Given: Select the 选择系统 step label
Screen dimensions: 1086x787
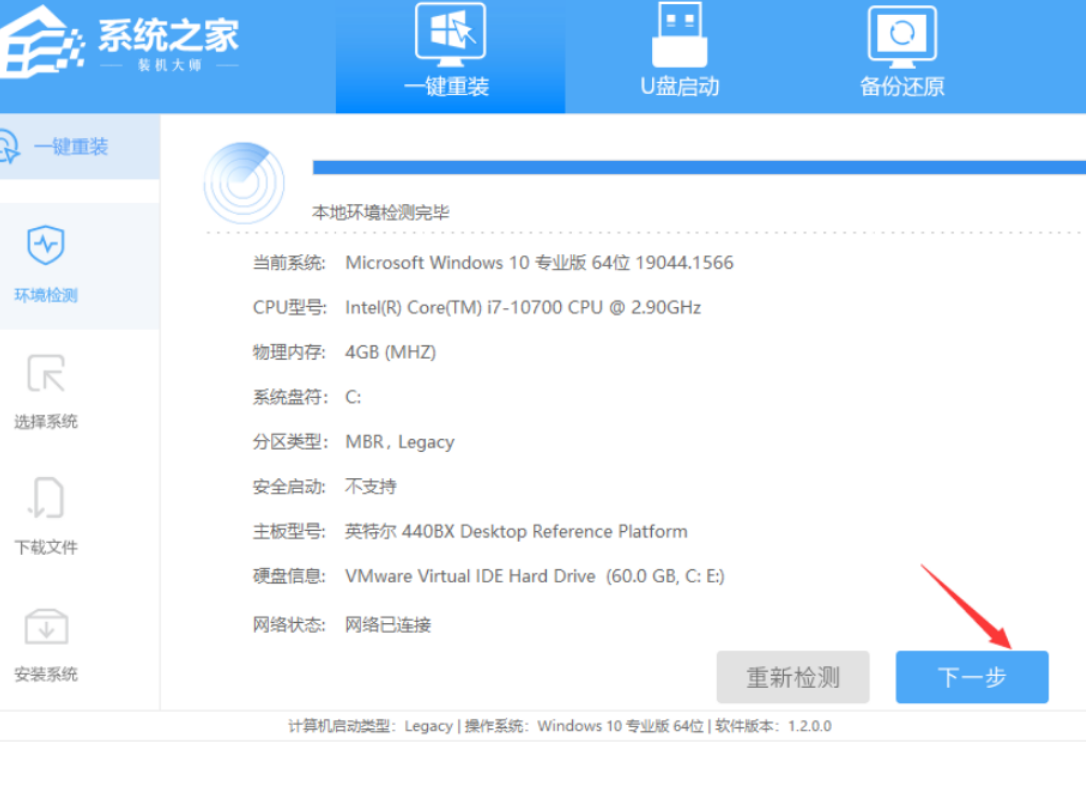Looking at the screenshot, I should (46, 421).
